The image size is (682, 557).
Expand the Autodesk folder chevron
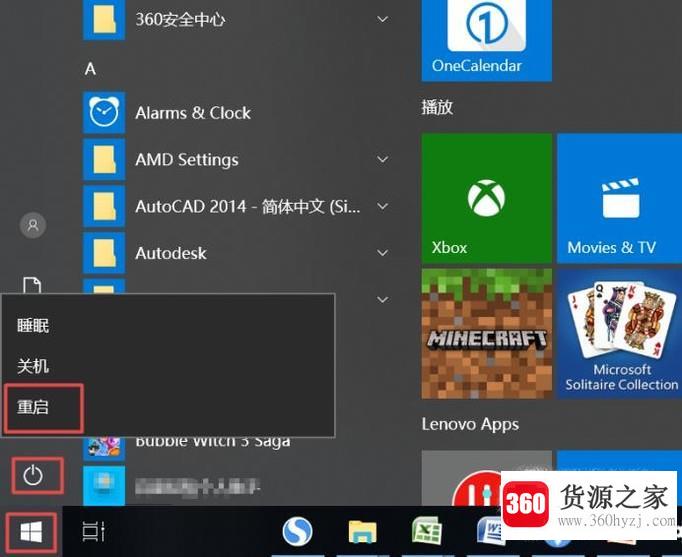pyautogui.click(x=383, y=253)
